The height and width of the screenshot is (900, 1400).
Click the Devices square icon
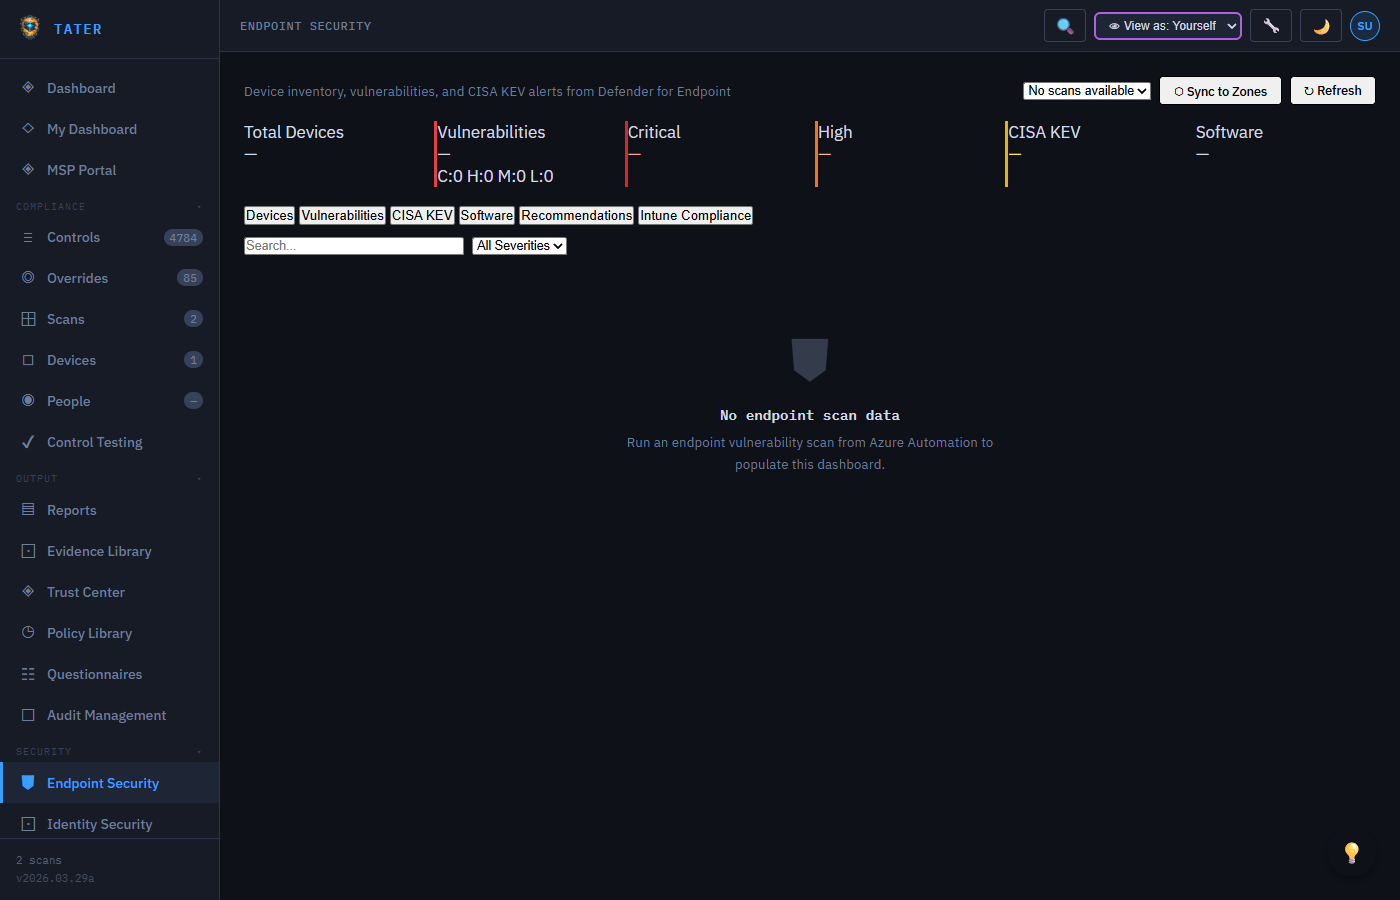click(28, 360)
